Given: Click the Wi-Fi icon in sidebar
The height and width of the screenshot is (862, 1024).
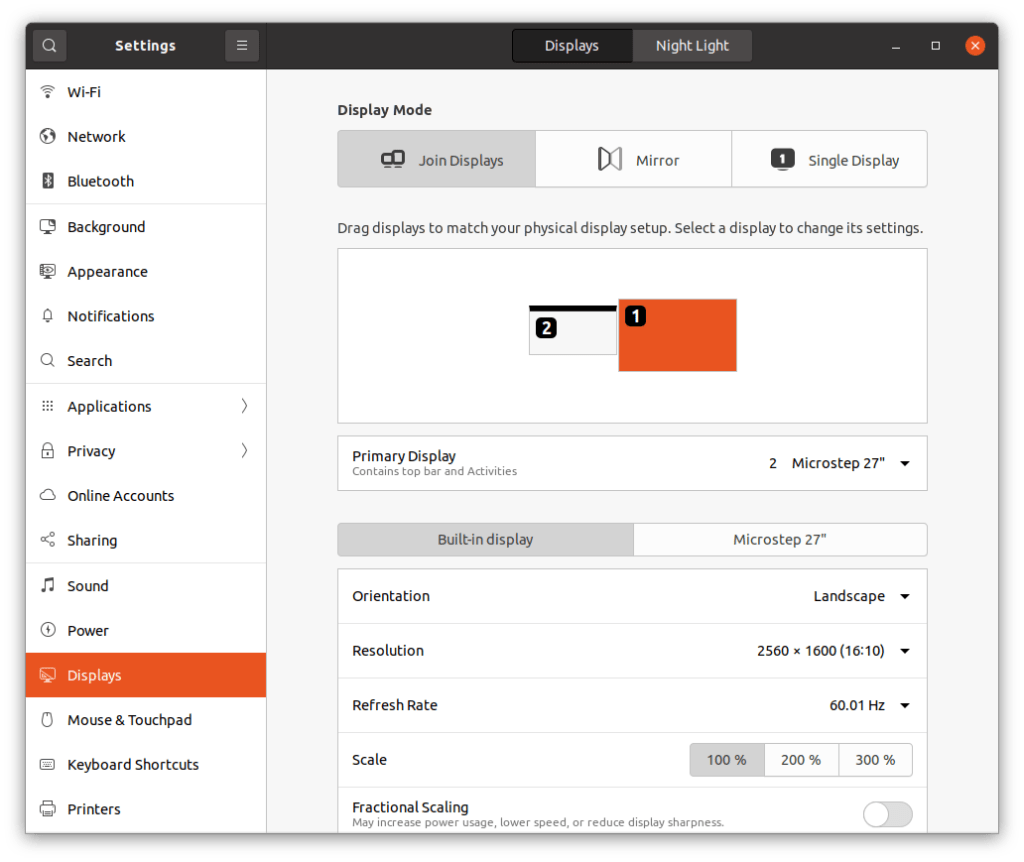Looking at the screenshot, I should [x=47, y=92].
